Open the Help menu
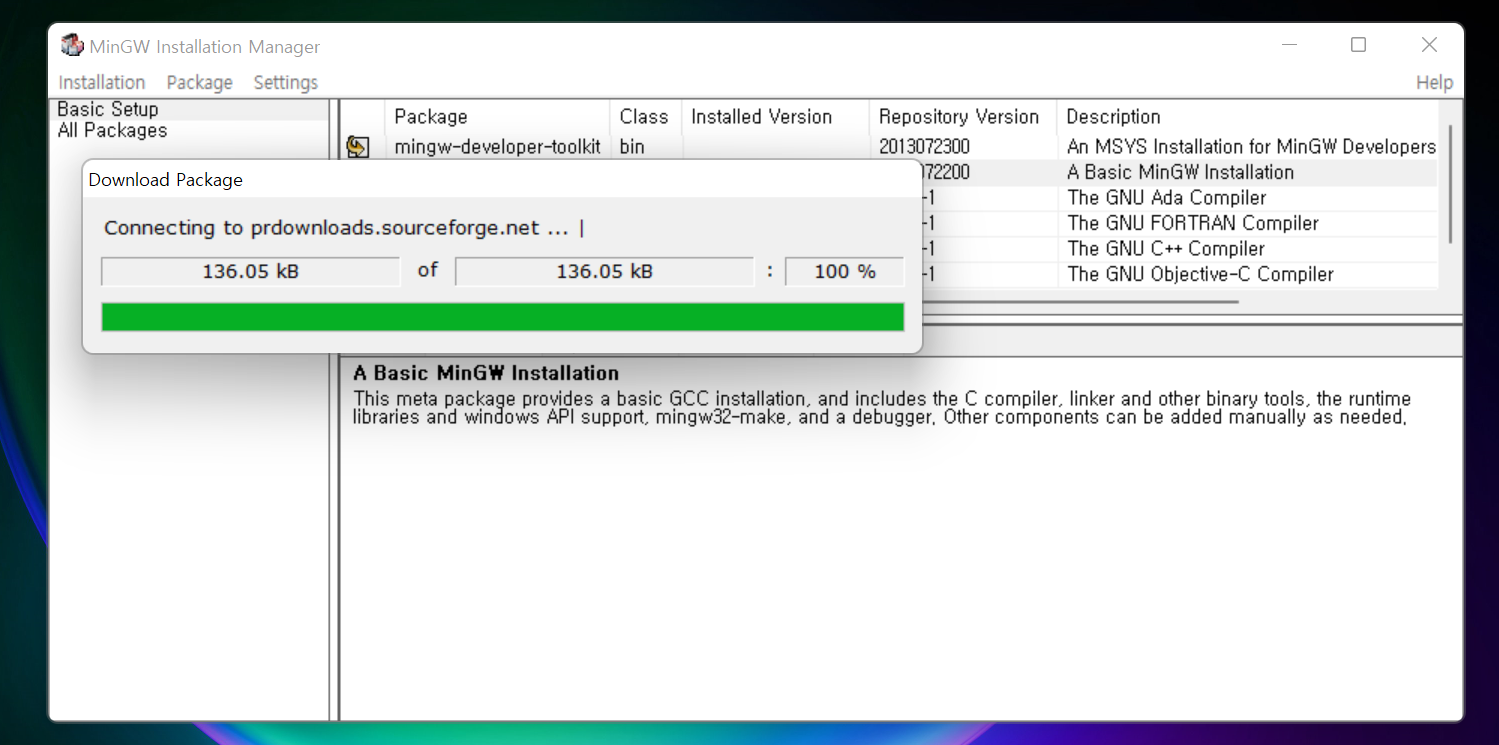Screen dimensions: 1499x745 pos(1434,82)
